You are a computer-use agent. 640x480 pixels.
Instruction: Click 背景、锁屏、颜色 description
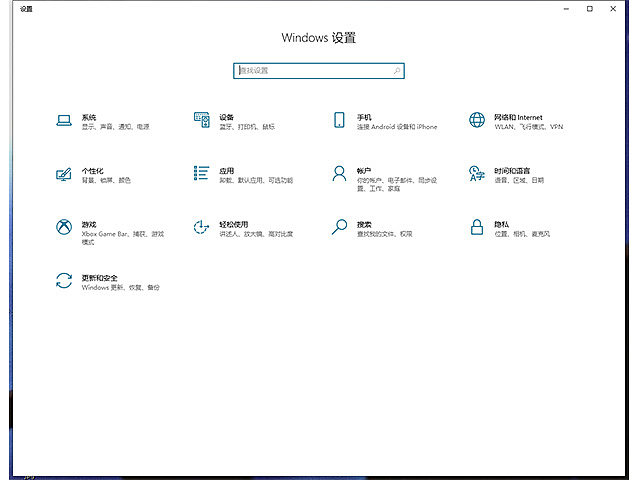click(106, 180)
